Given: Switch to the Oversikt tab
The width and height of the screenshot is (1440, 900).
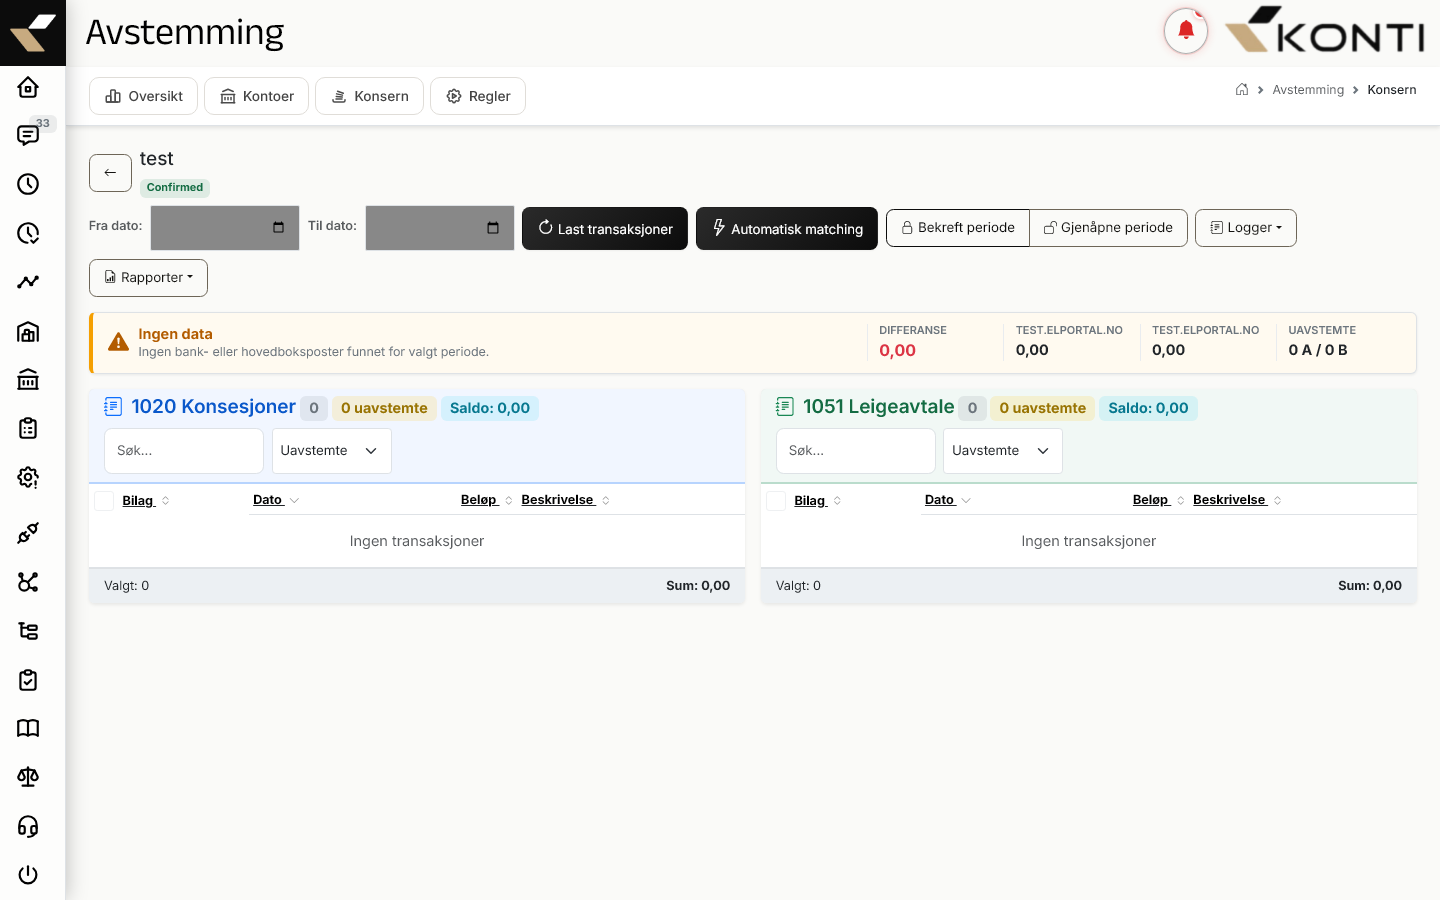Looking at the screenshot, I should 143,96.
